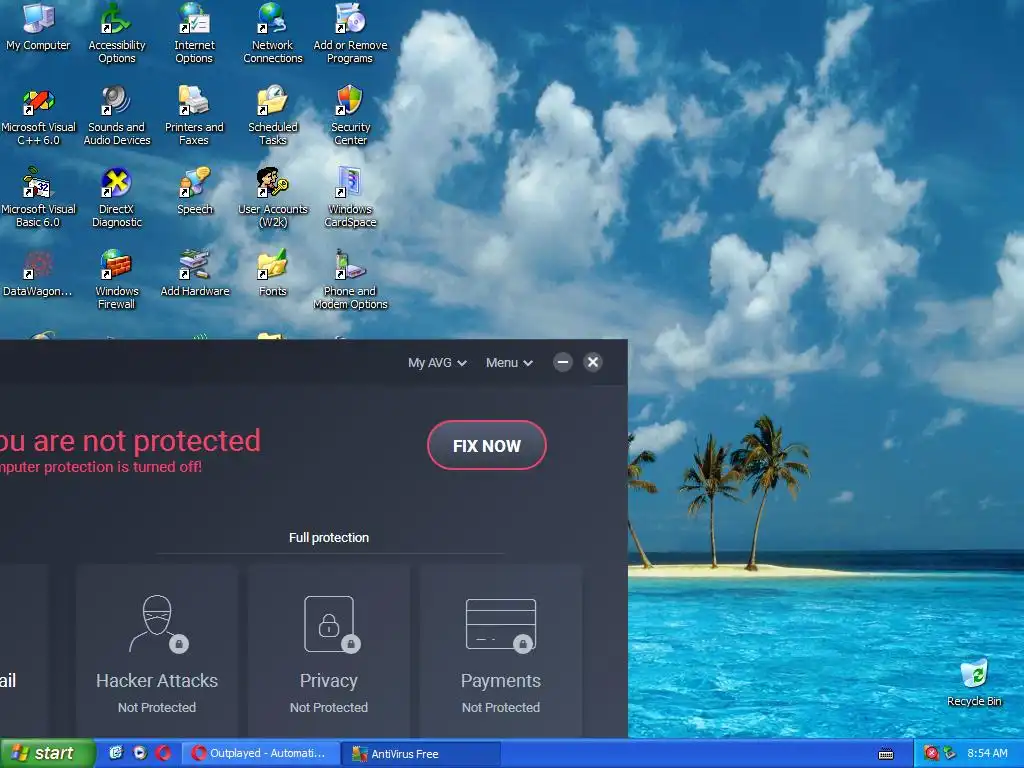Screen dimensions: 1024x768
Task: Select the Speech desktop icon
Action: (194, 192)
